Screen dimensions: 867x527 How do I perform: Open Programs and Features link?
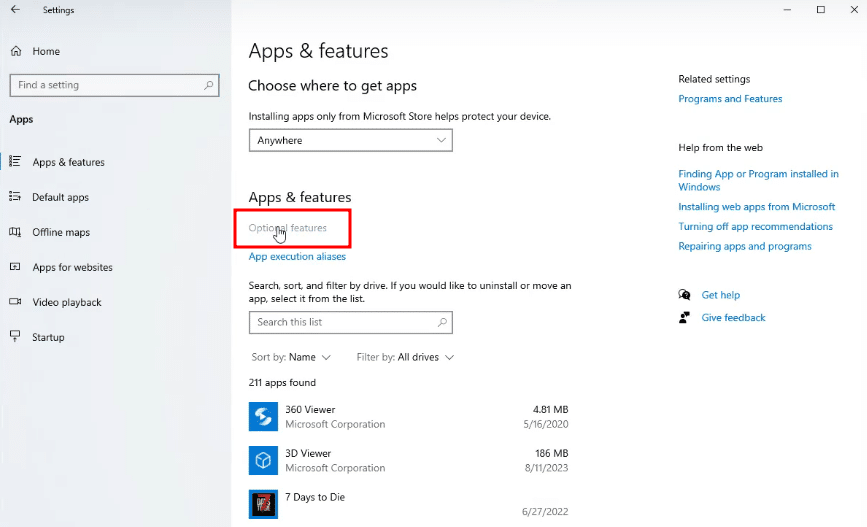pyautogui.click(x=730, y=99)
